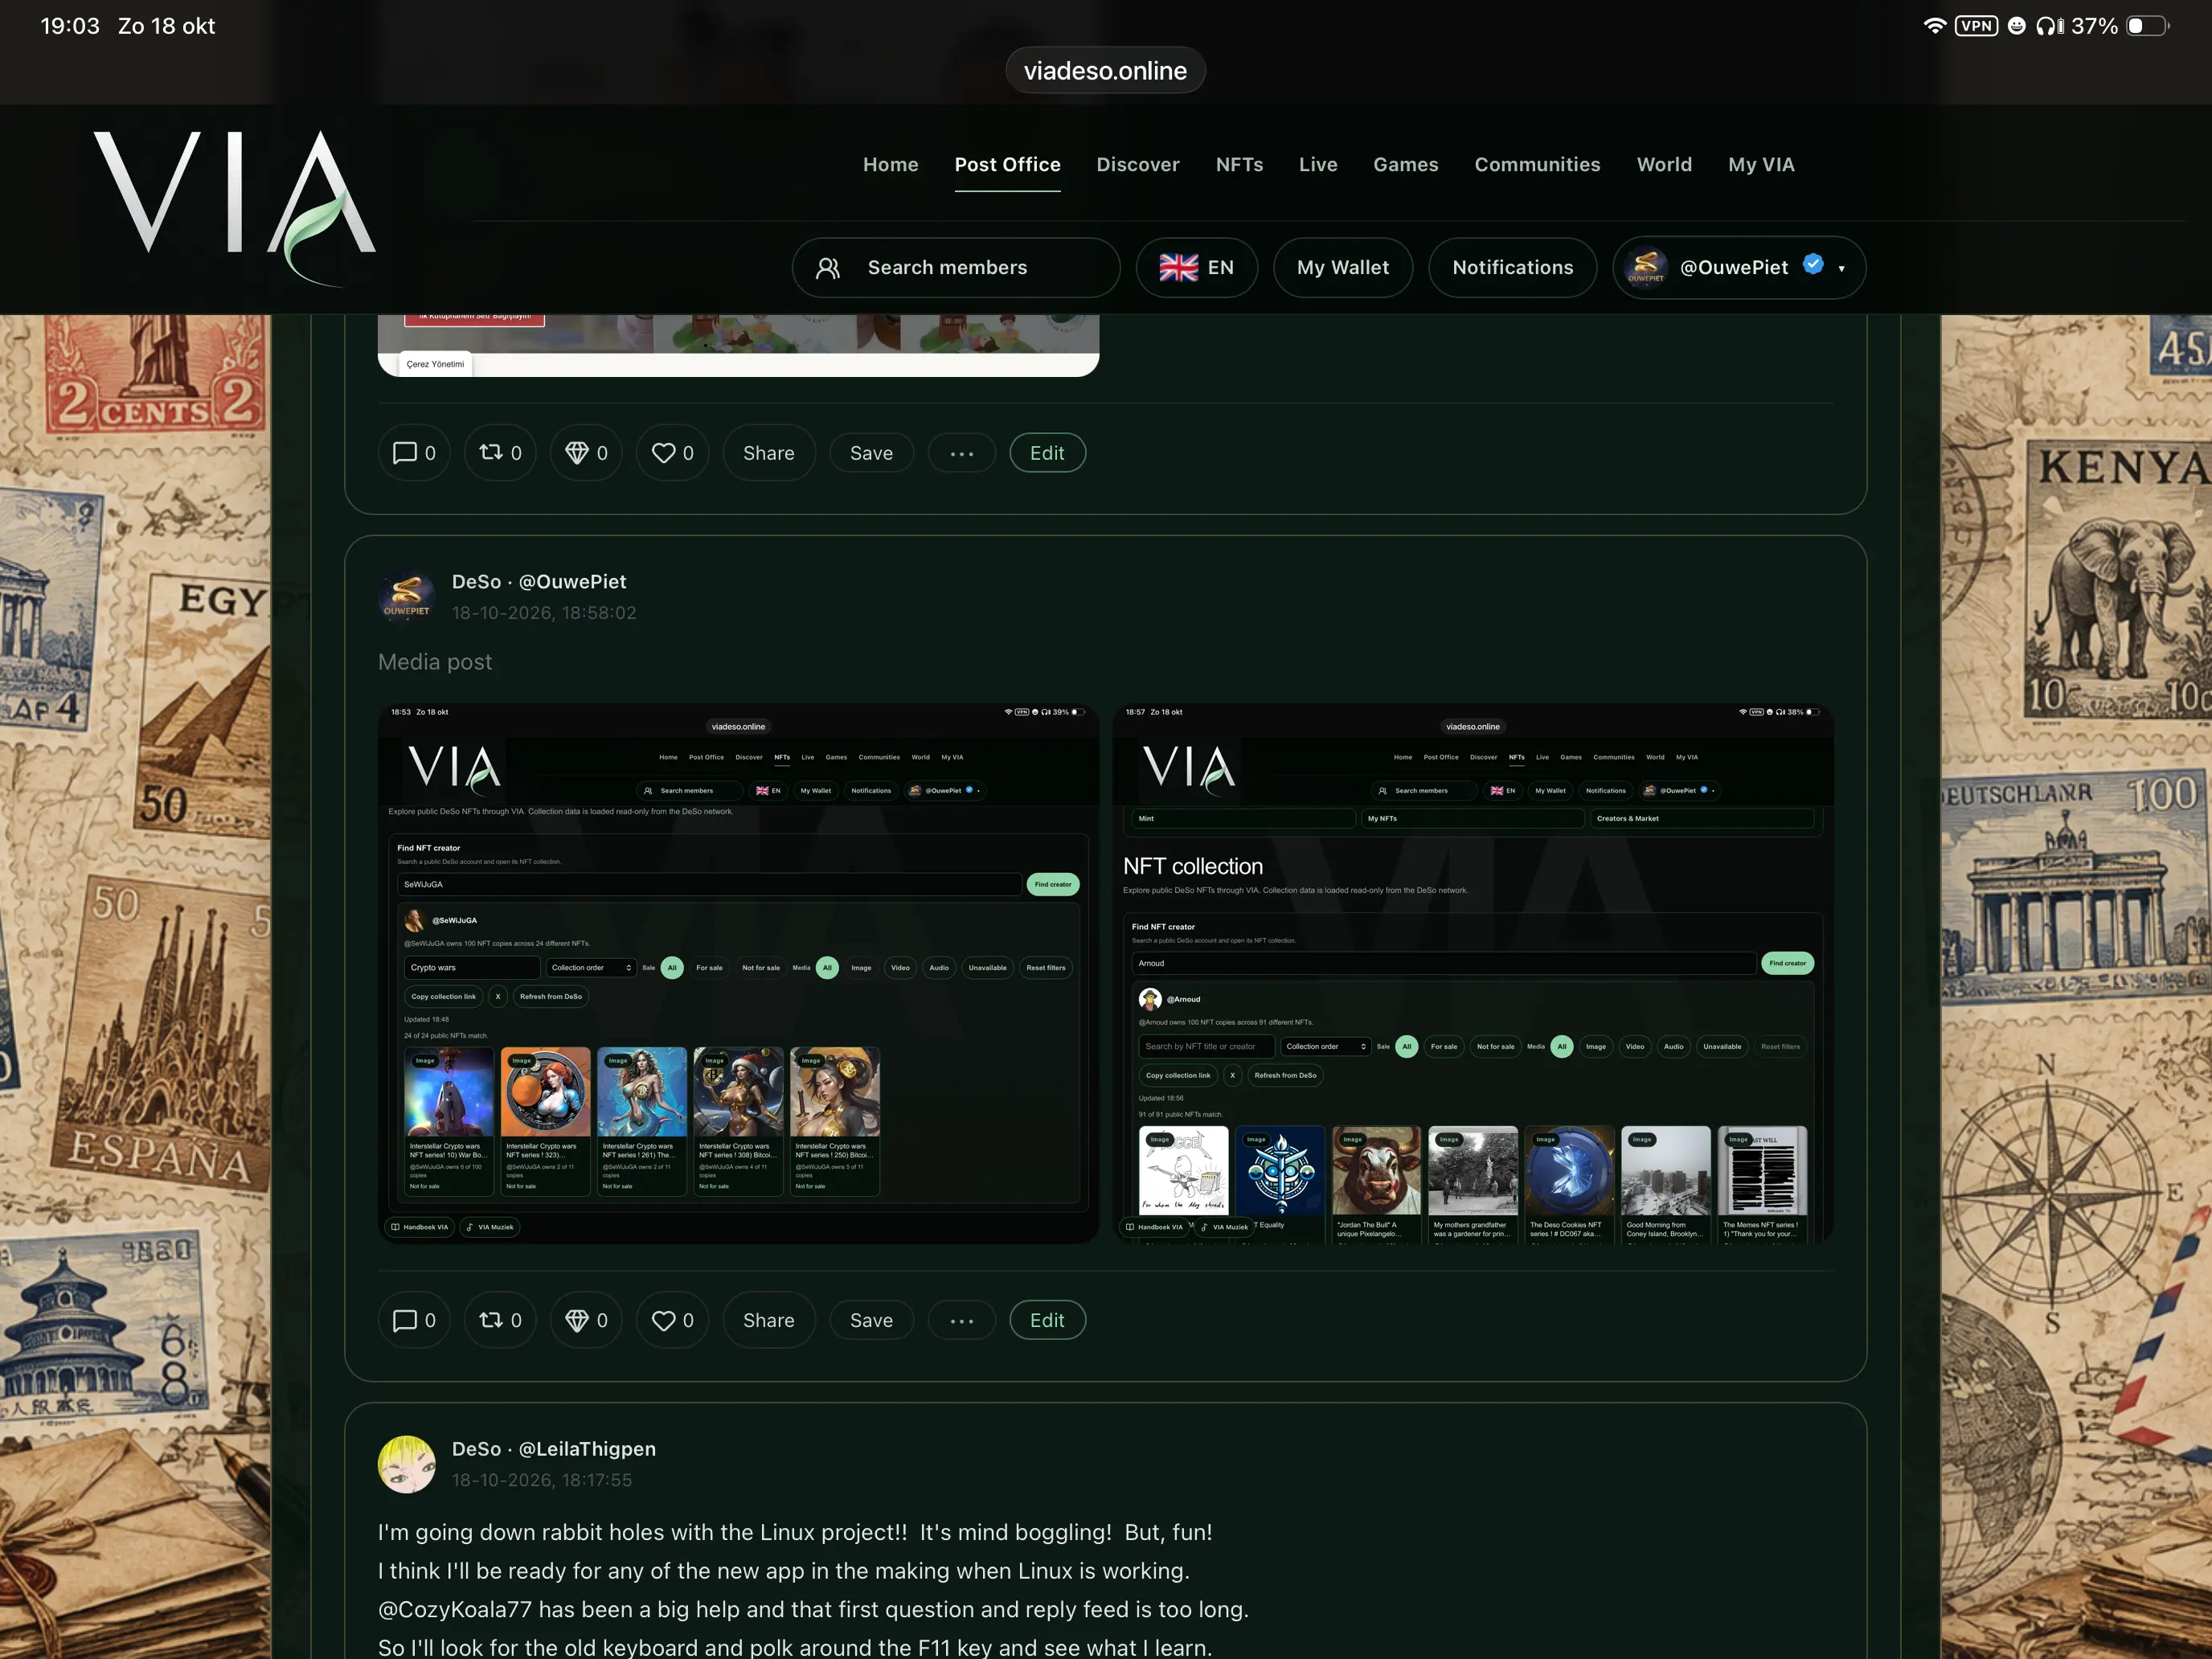Open the @OuwePiet profile link on Media post
Image resolution: width=2212 pixels, height=1659 pixels.
point(572,582)
